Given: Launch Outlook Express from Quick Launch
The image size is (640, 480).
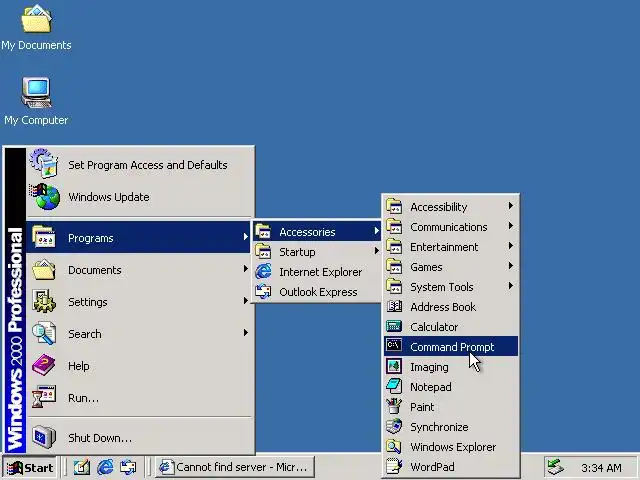Looking at the screenshot, I should (x=128, y=467).
